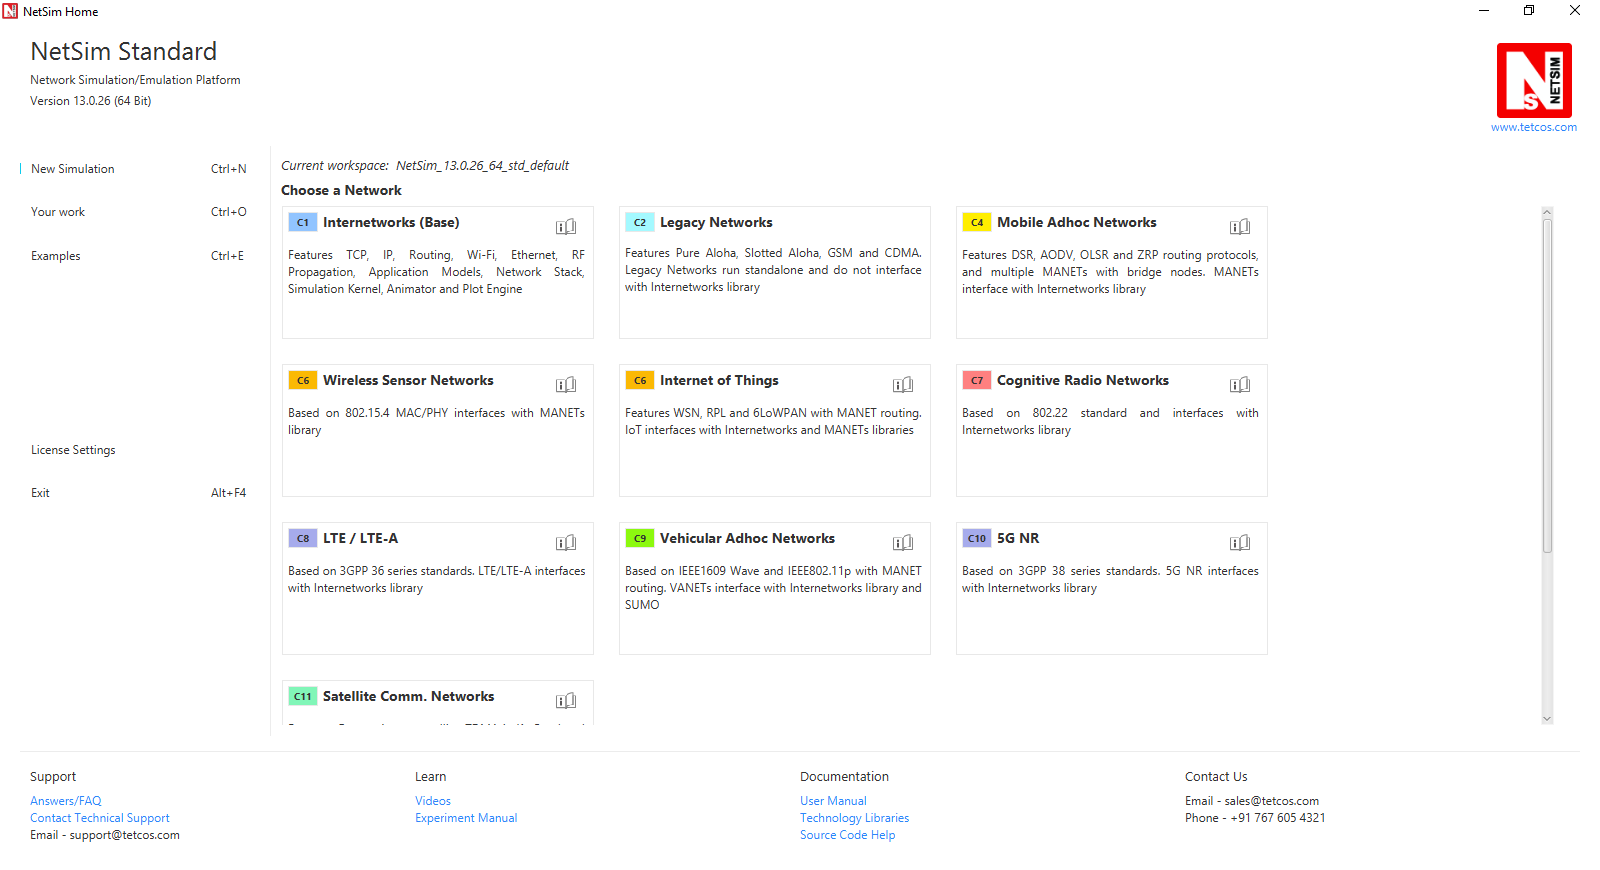
Task: Click the network list scrollbar thumb
Action: click(x=1547, y=385)
